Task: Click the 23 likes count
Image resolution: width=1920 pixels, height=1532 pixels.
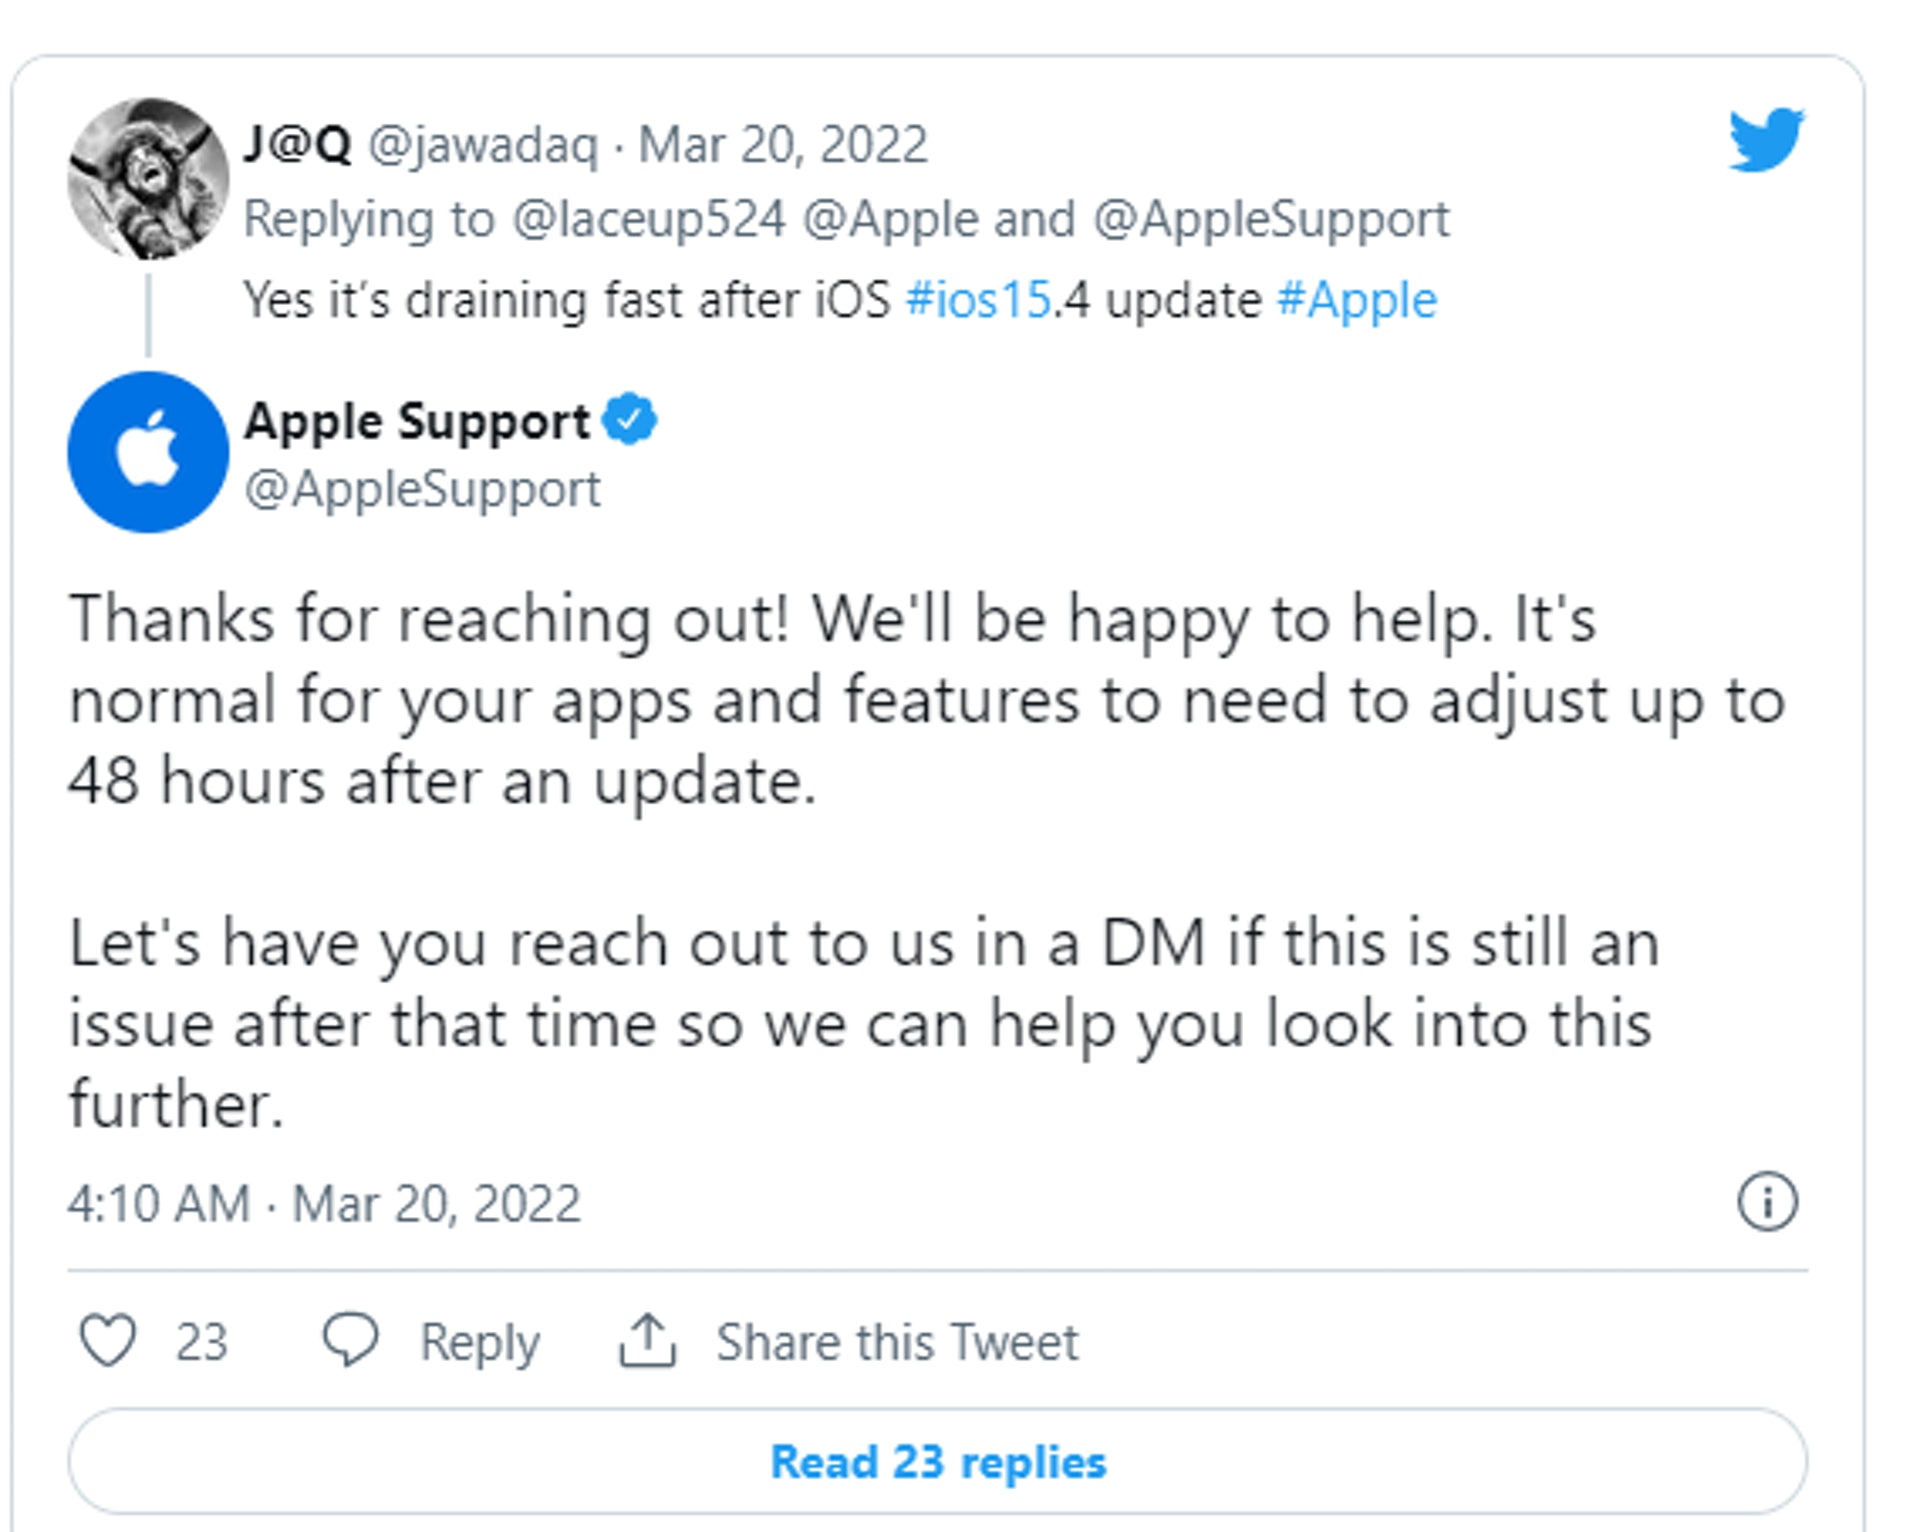Action: coord(202,1342)
